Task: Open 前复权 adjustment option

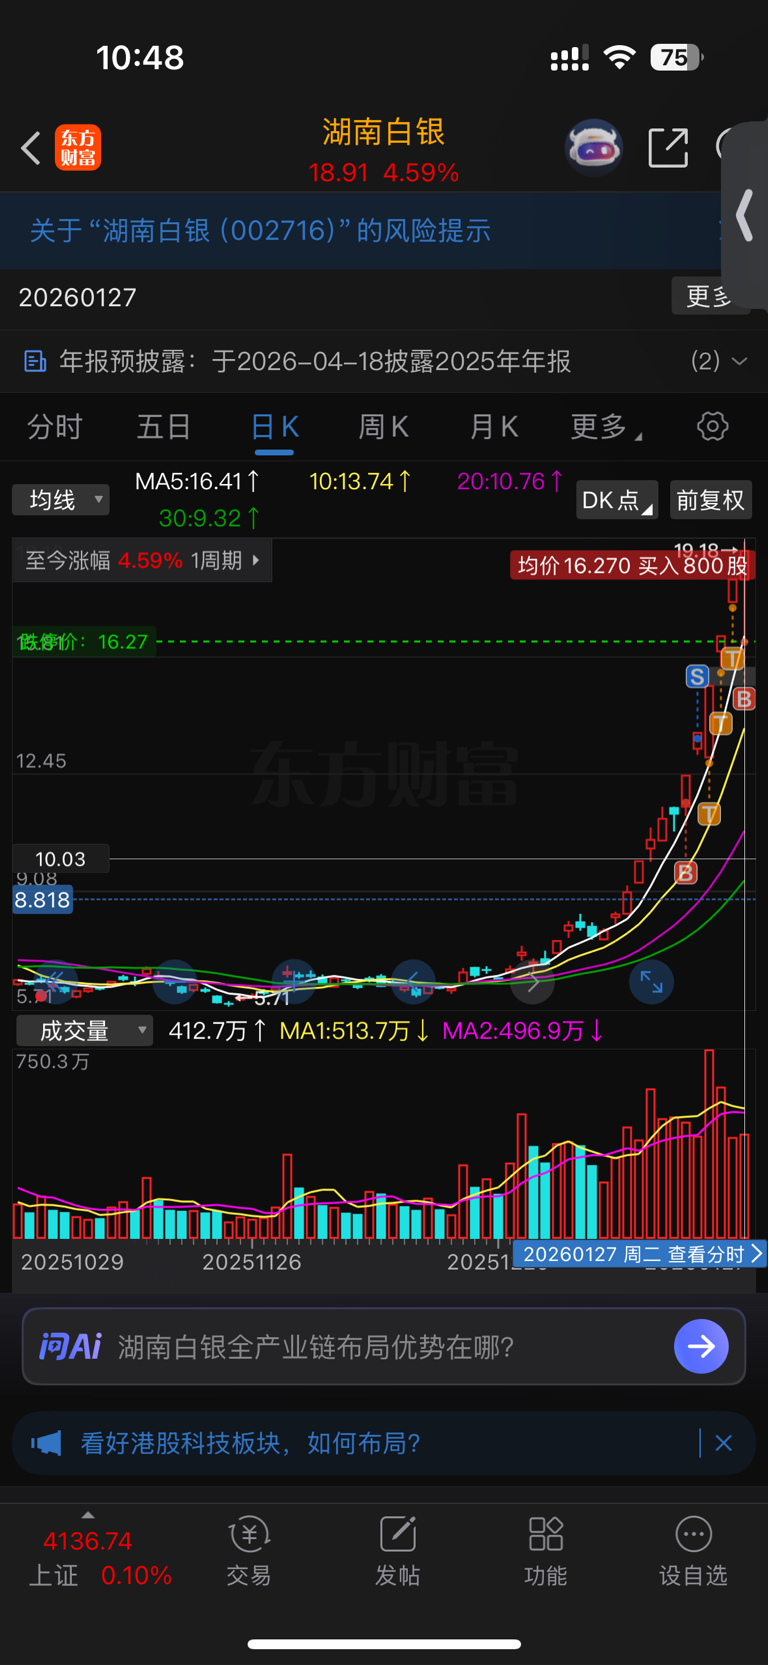Action: [x=710, y=500]
